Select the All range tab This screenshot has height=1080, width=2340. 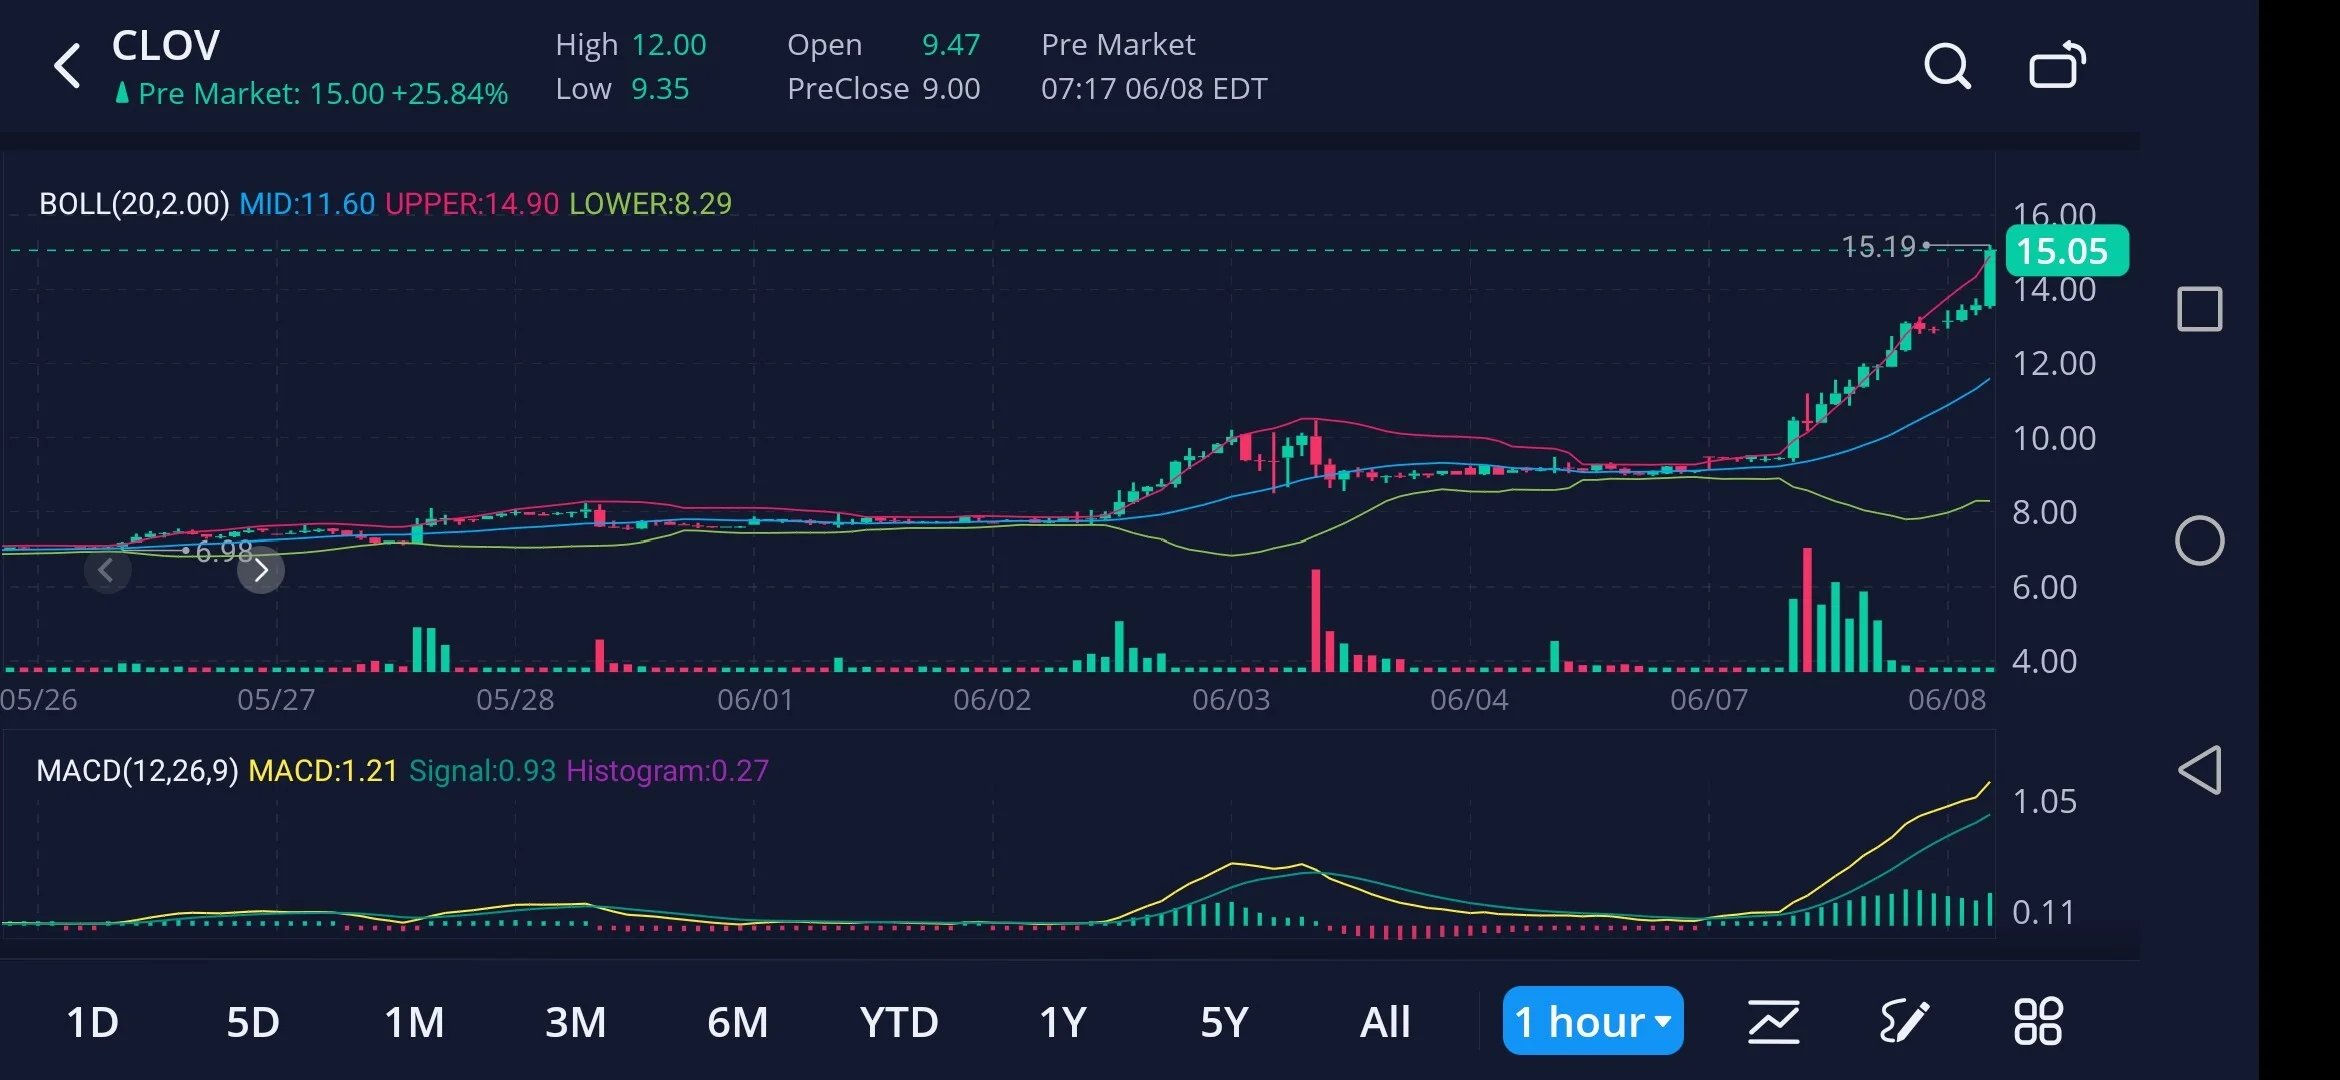(x=1385, y=1022)
